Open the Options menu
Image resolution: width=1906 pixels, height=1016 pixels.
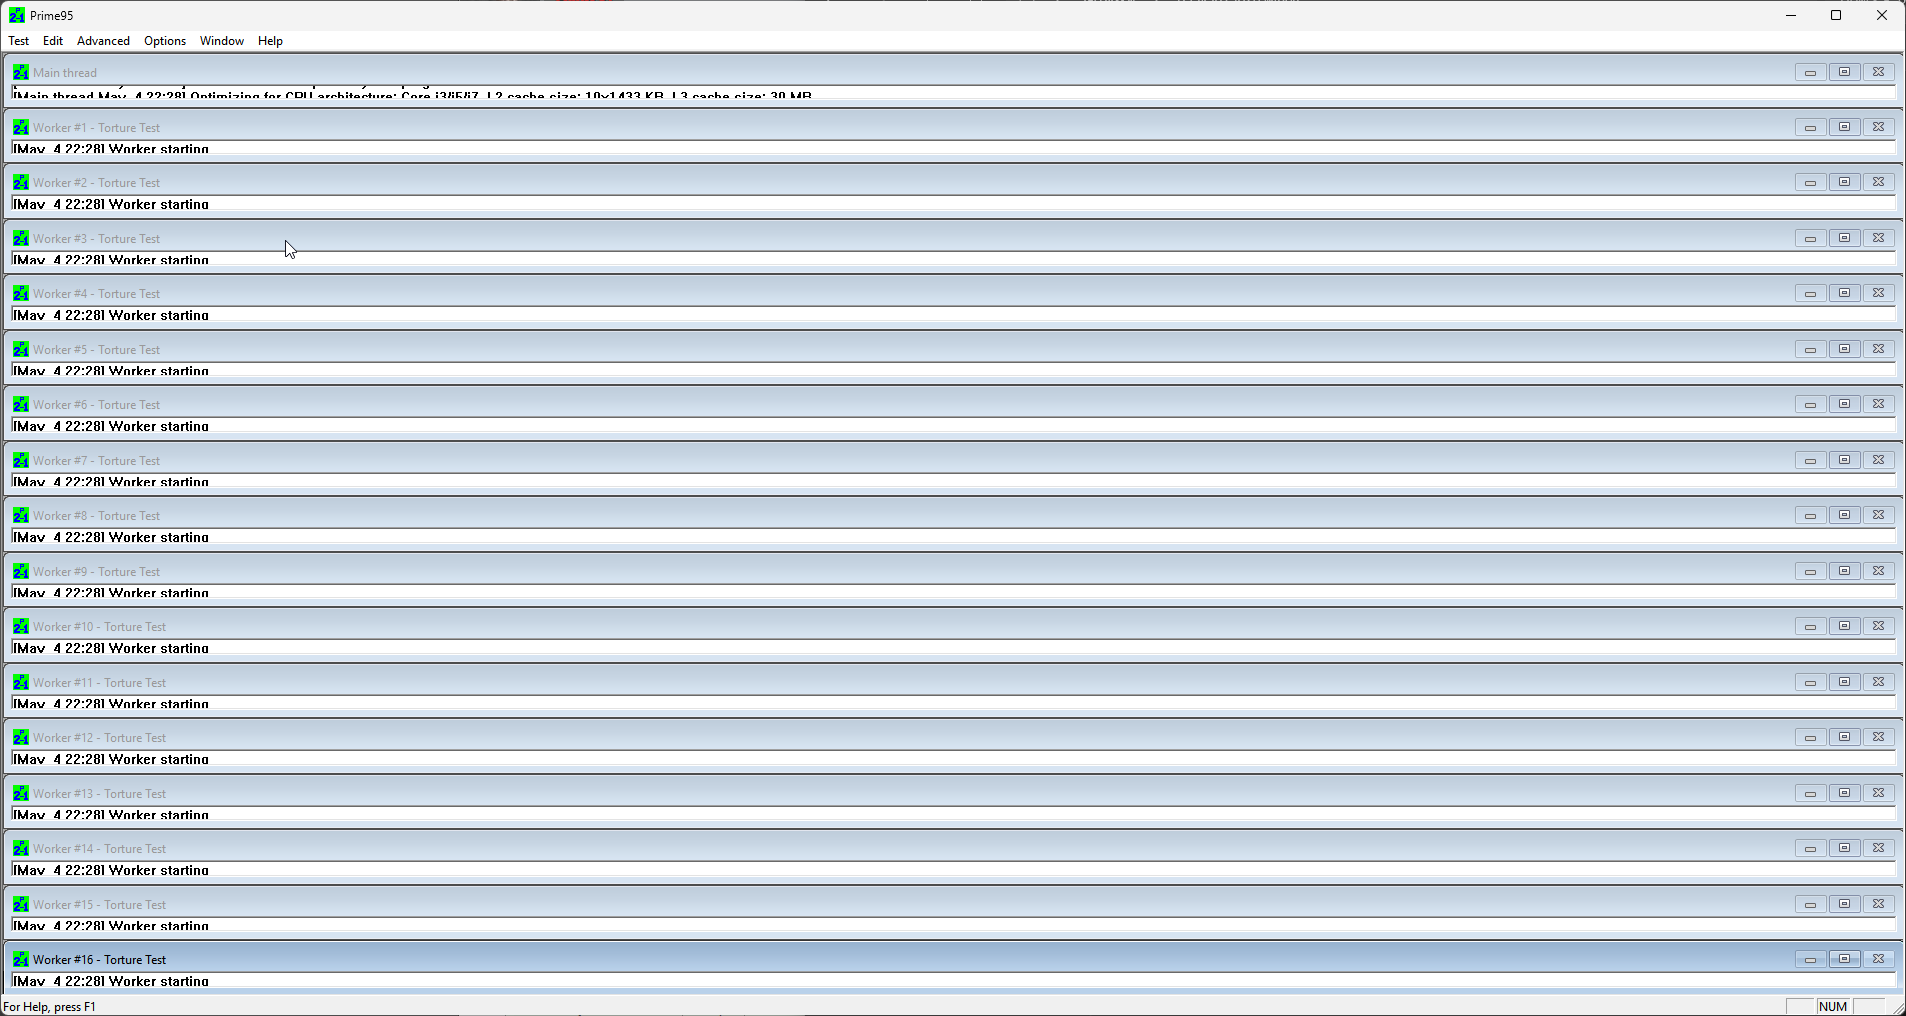(165, 41)
